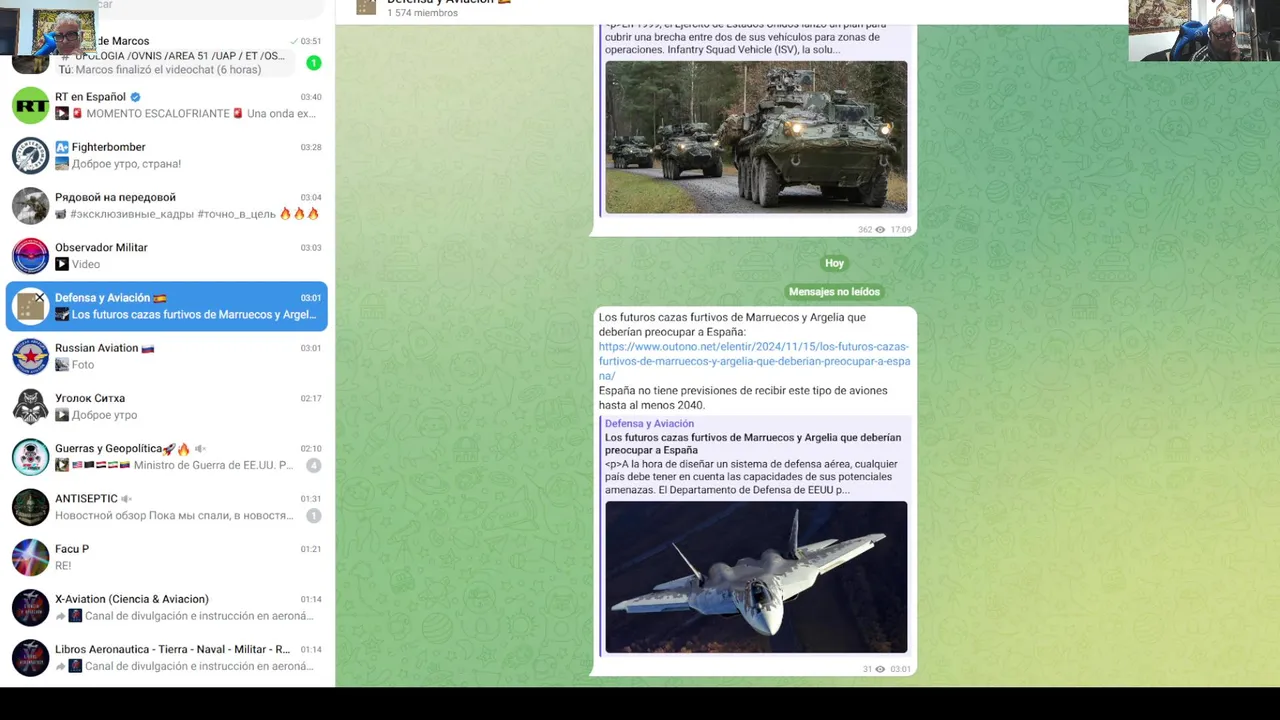Open the Fighterbomber chat
The width and height of the screenshot is (1280, 720).
[167, 155]
